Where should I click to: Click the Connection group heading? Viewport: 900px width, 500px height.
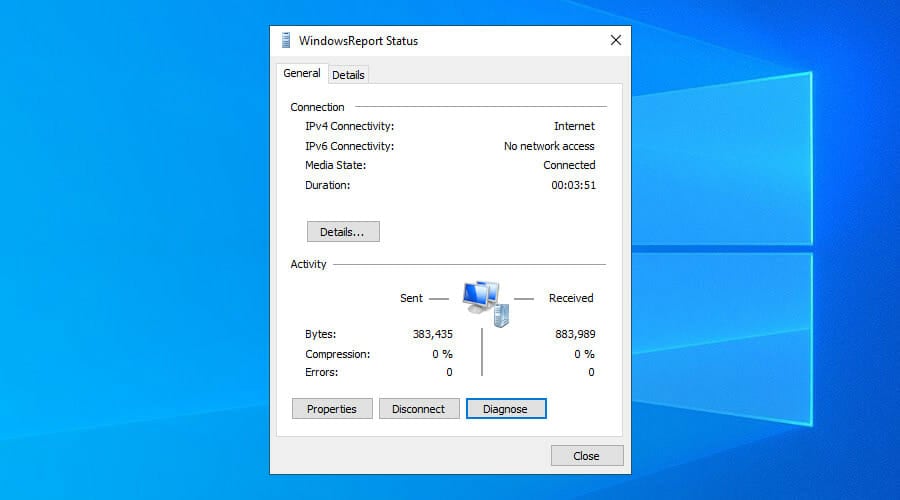pyautogui.click(x=317, y=107)
